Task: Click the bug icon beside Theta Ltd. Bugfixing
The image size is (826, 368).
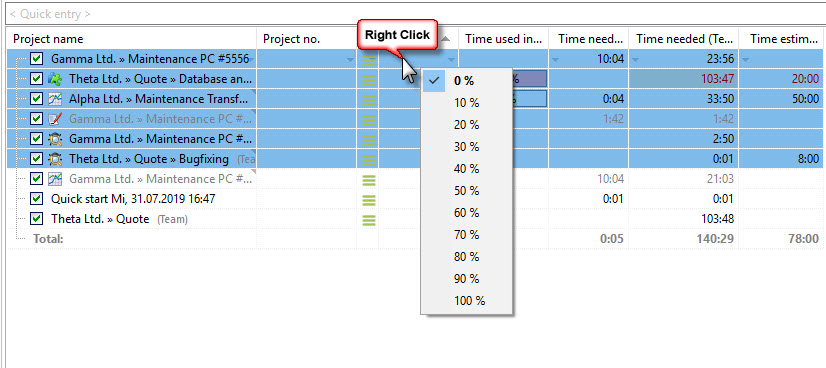Action: pyautogui.click(x=55, y=159)
